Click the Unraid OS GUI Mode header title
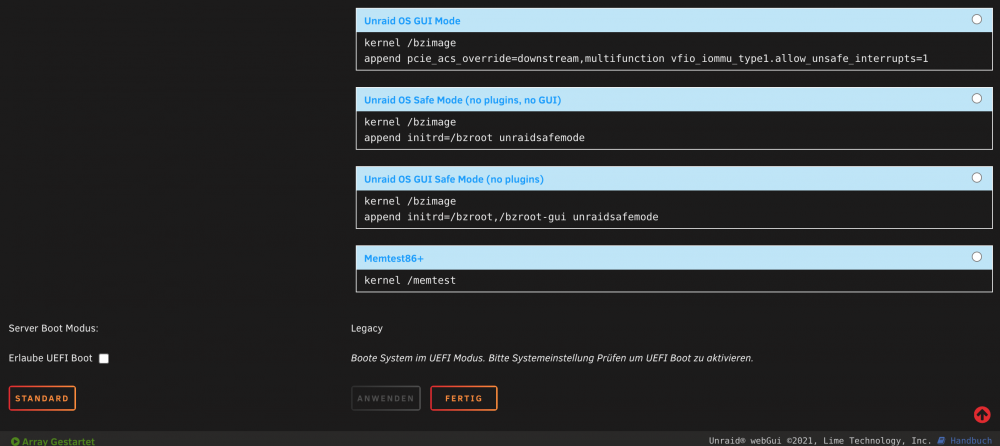The width and height of the screenshot is (1000, 446). coord(412,21)
